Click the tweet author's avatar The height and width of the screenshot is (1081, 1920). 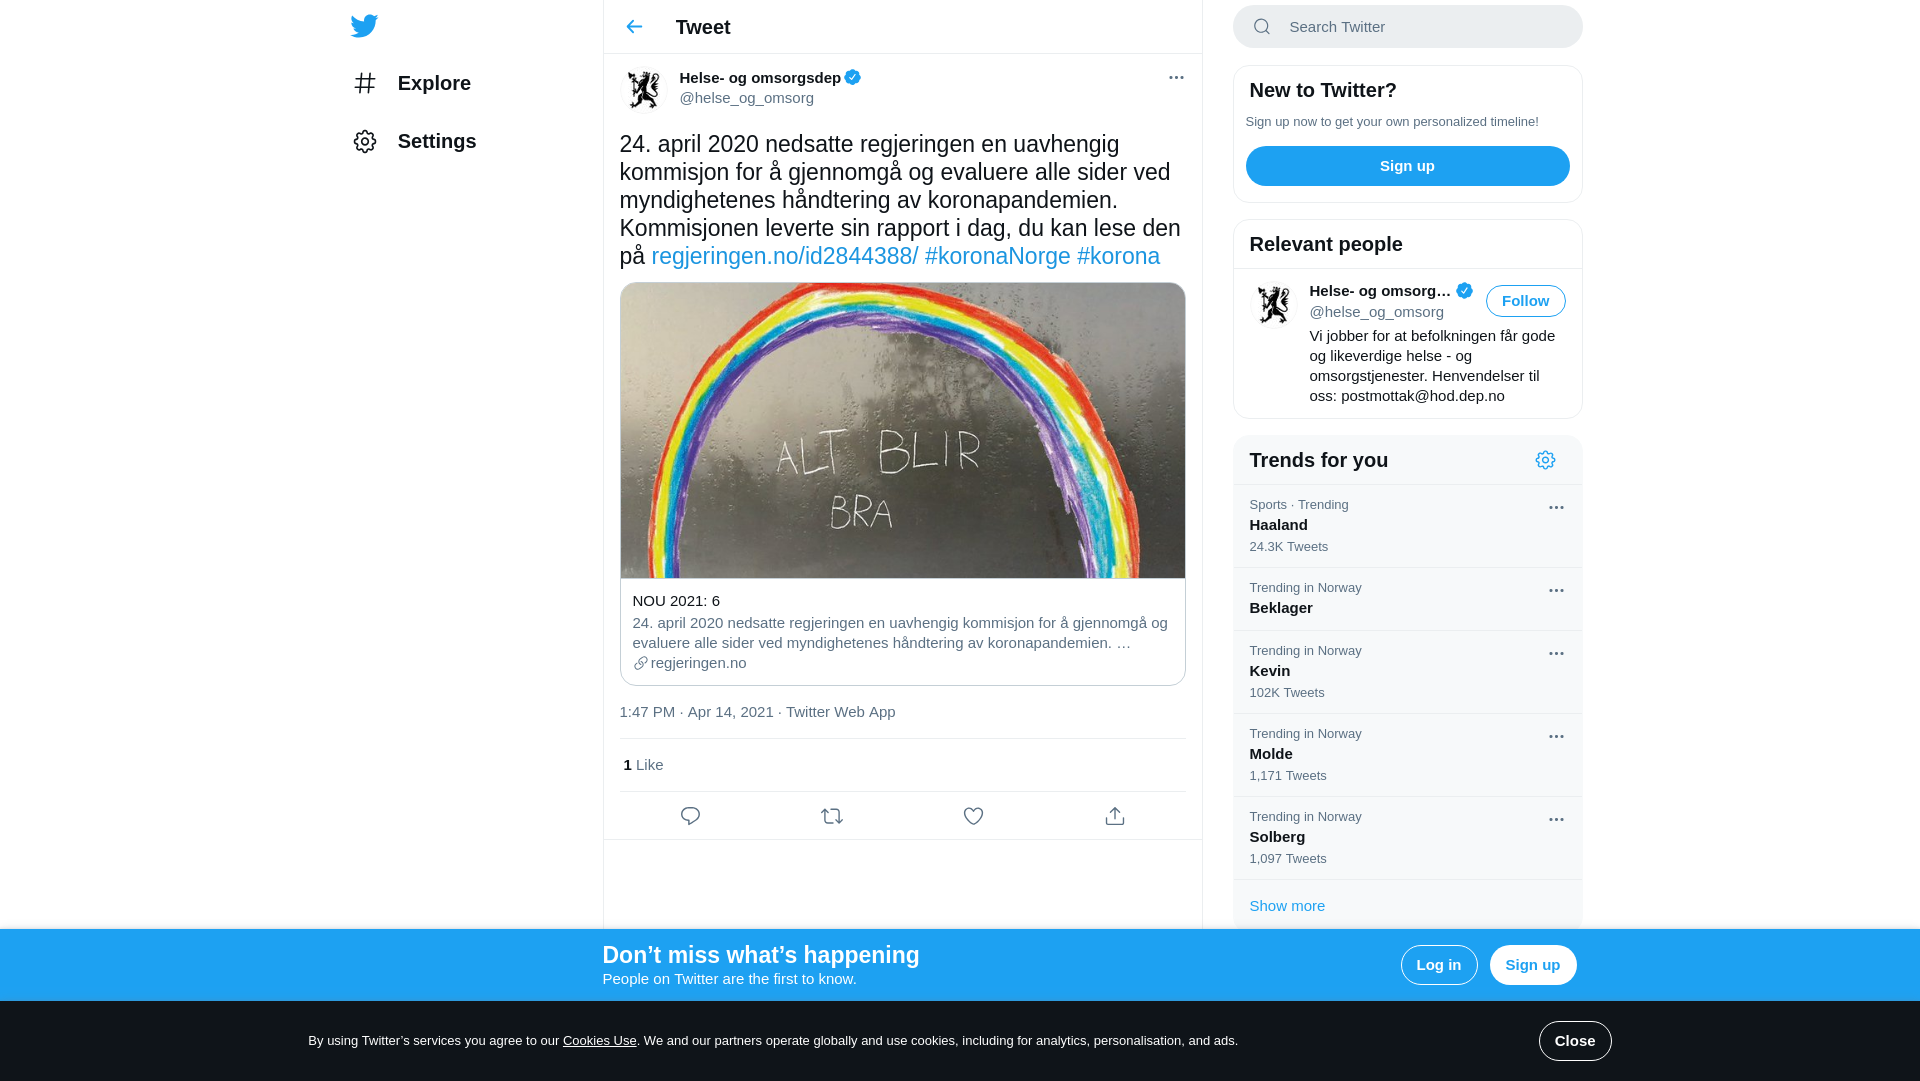pos(644,89)
